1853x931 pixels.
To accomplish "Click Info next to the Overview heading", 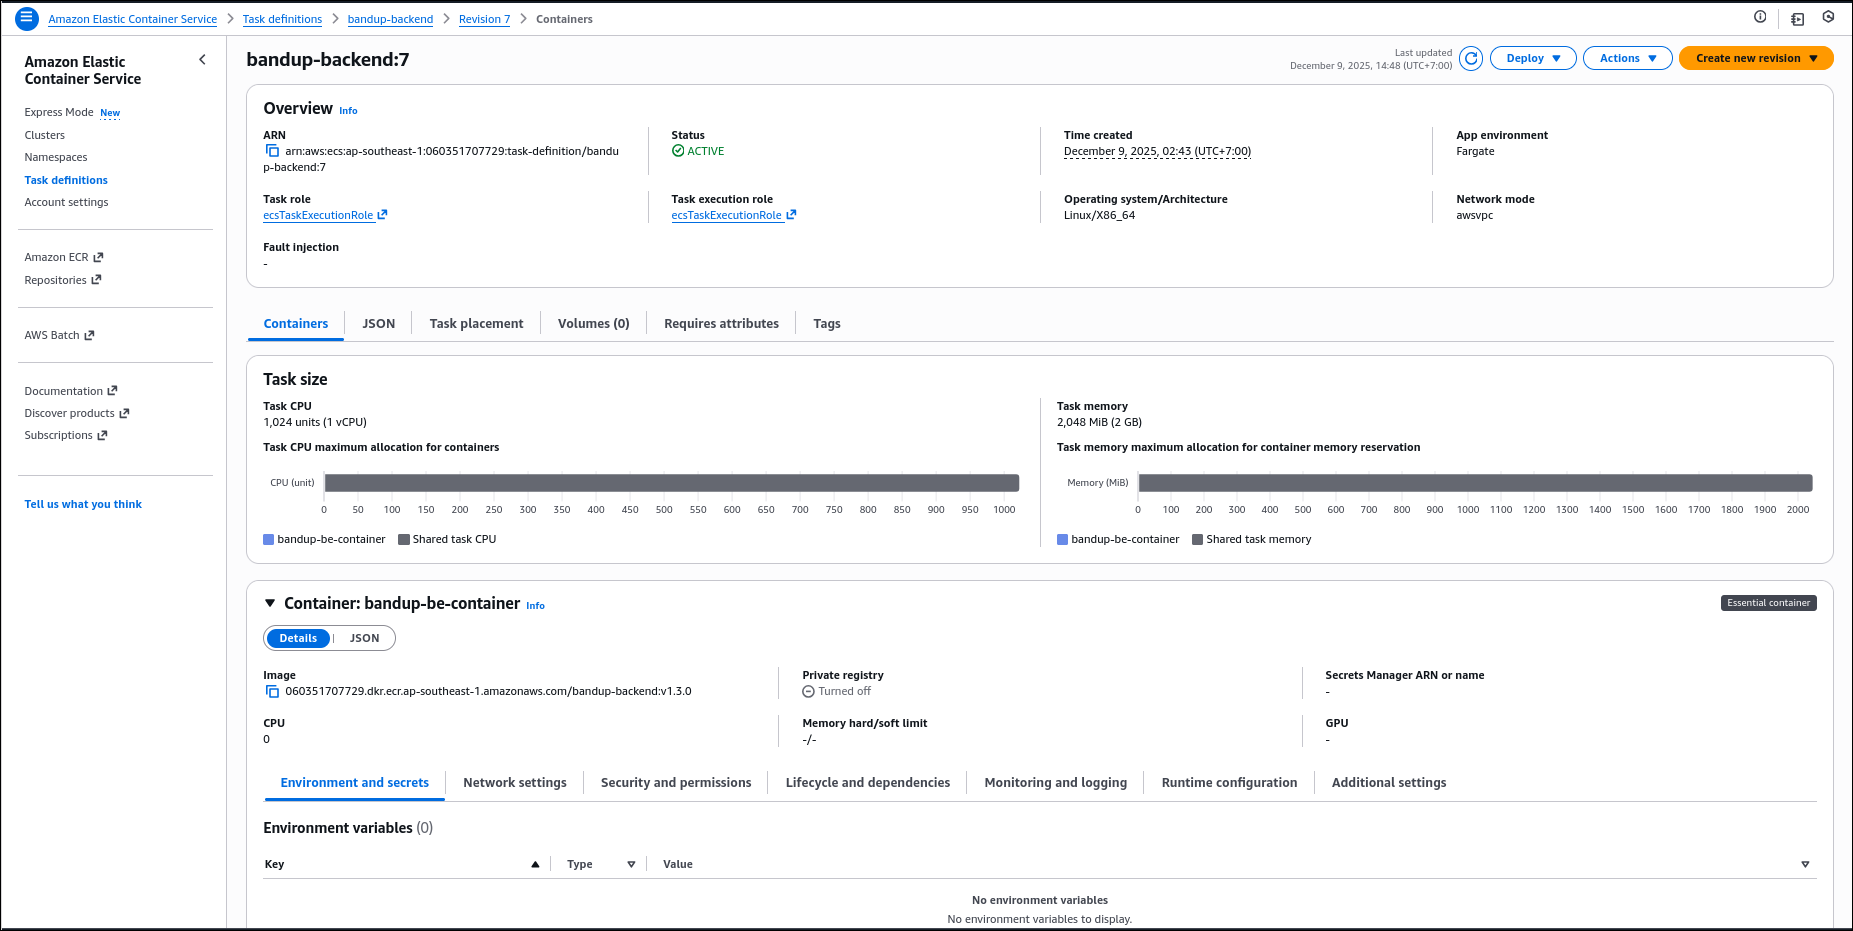I will pos(348,110).
